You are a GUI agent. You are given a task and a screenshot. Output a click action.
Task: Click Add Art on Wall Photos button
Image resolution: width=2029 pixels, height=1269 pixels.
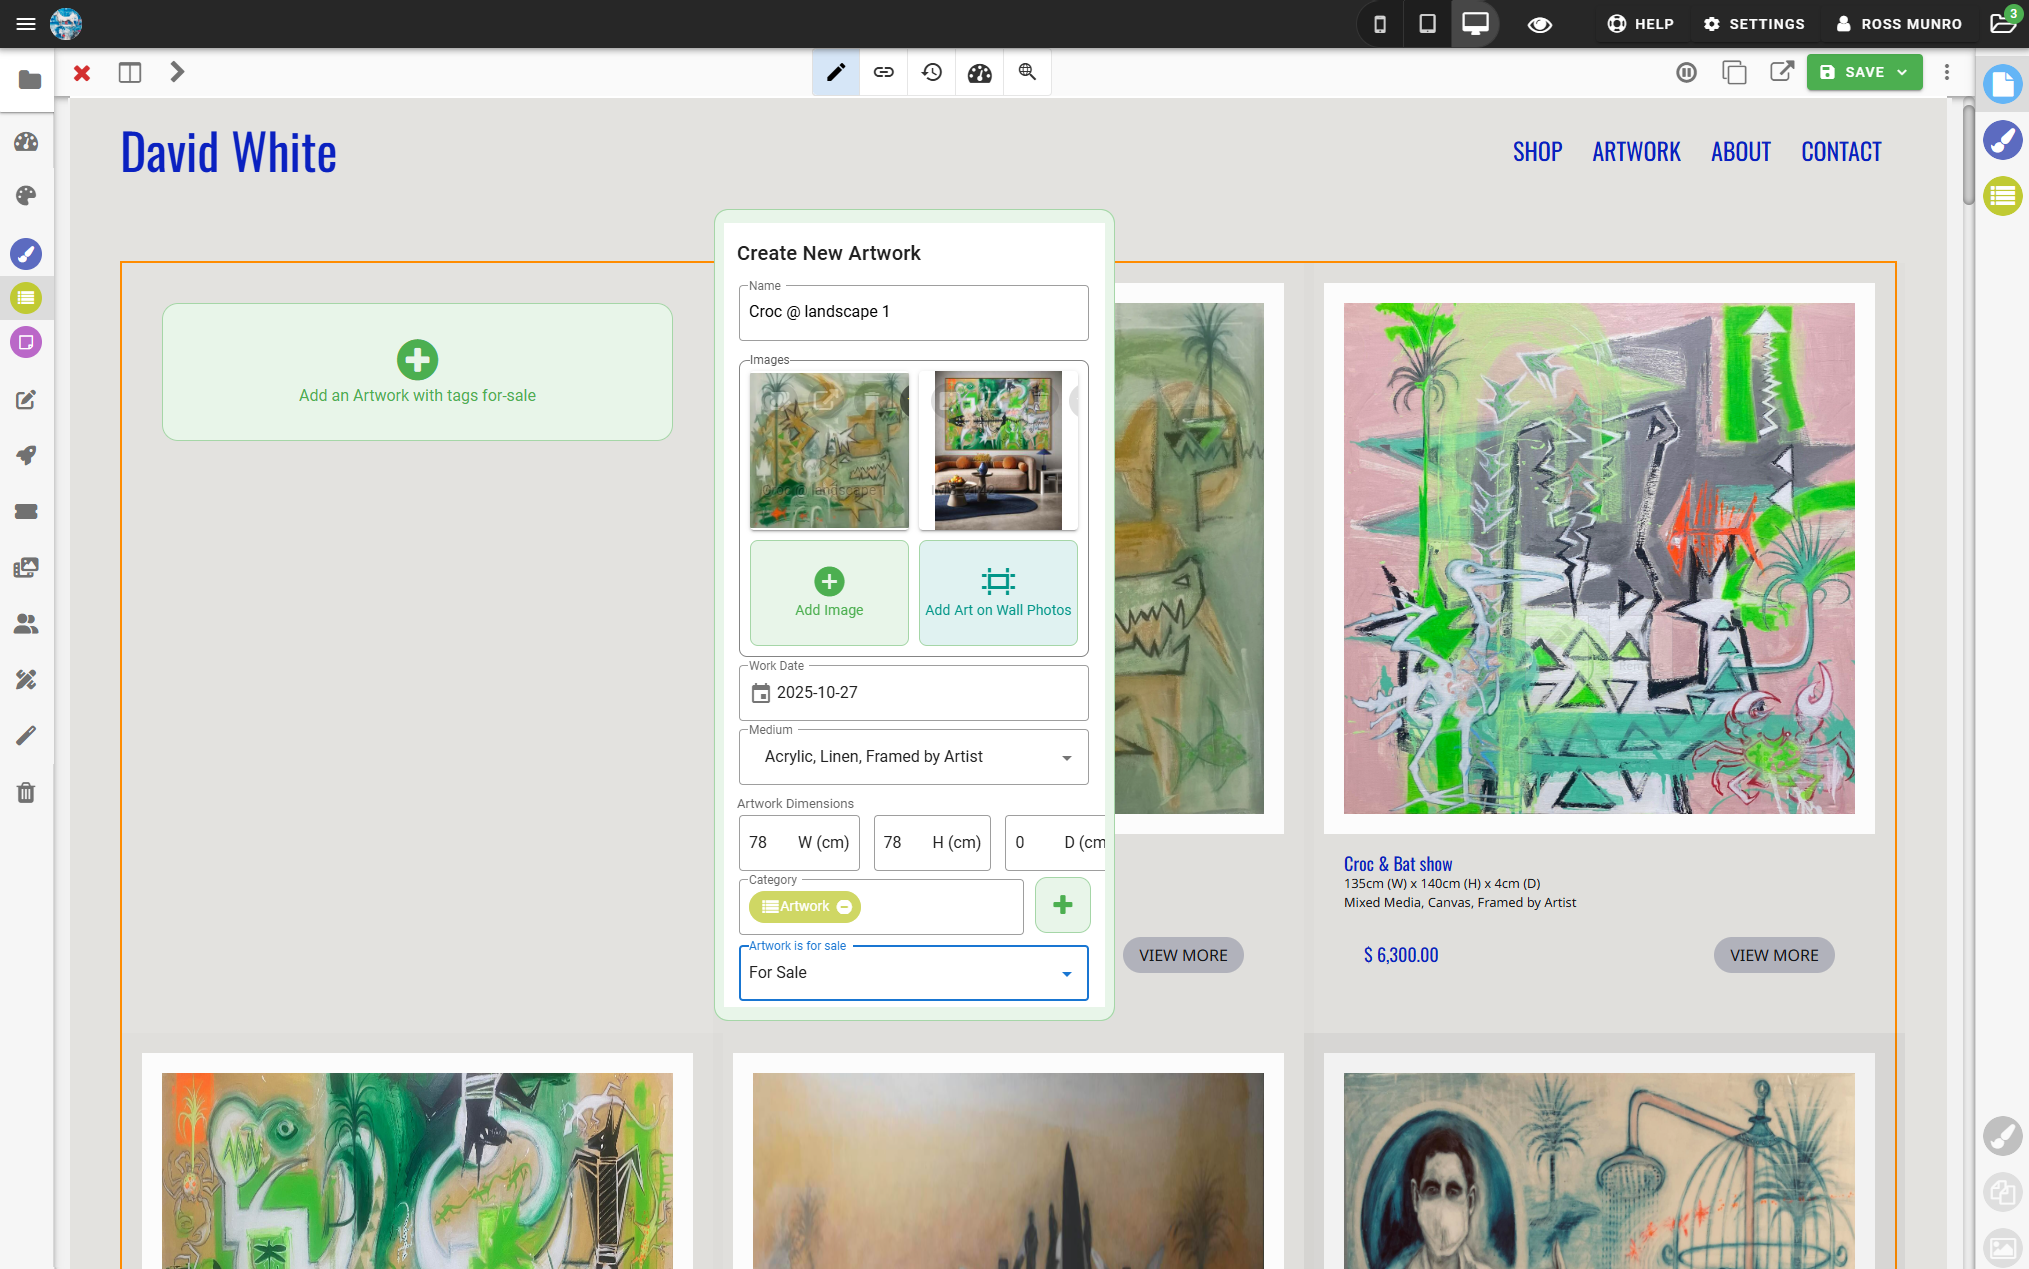[x=997, y=592]
